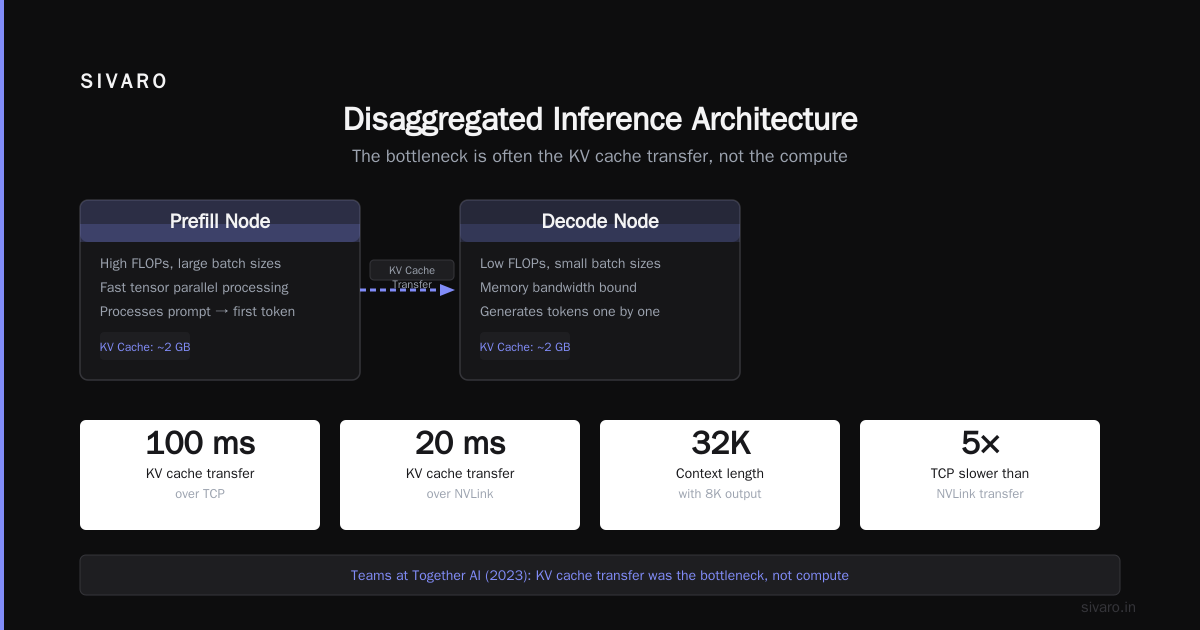The image size is (1200, 630).
Task: Open the sivaro.in link
Action: click(x=1108, y=607)
